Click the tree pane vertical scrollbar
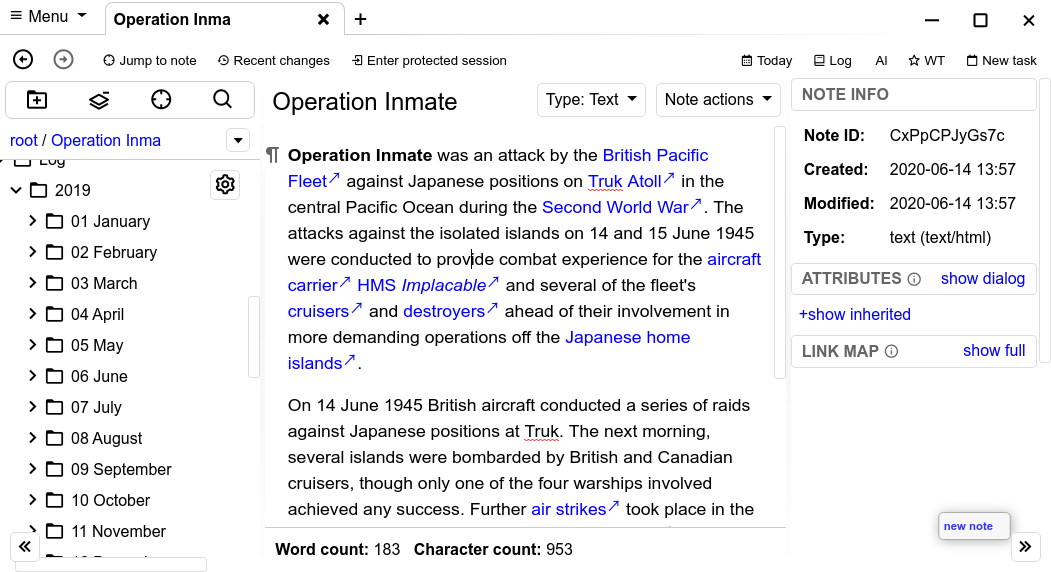 click(x=253, y=337)
